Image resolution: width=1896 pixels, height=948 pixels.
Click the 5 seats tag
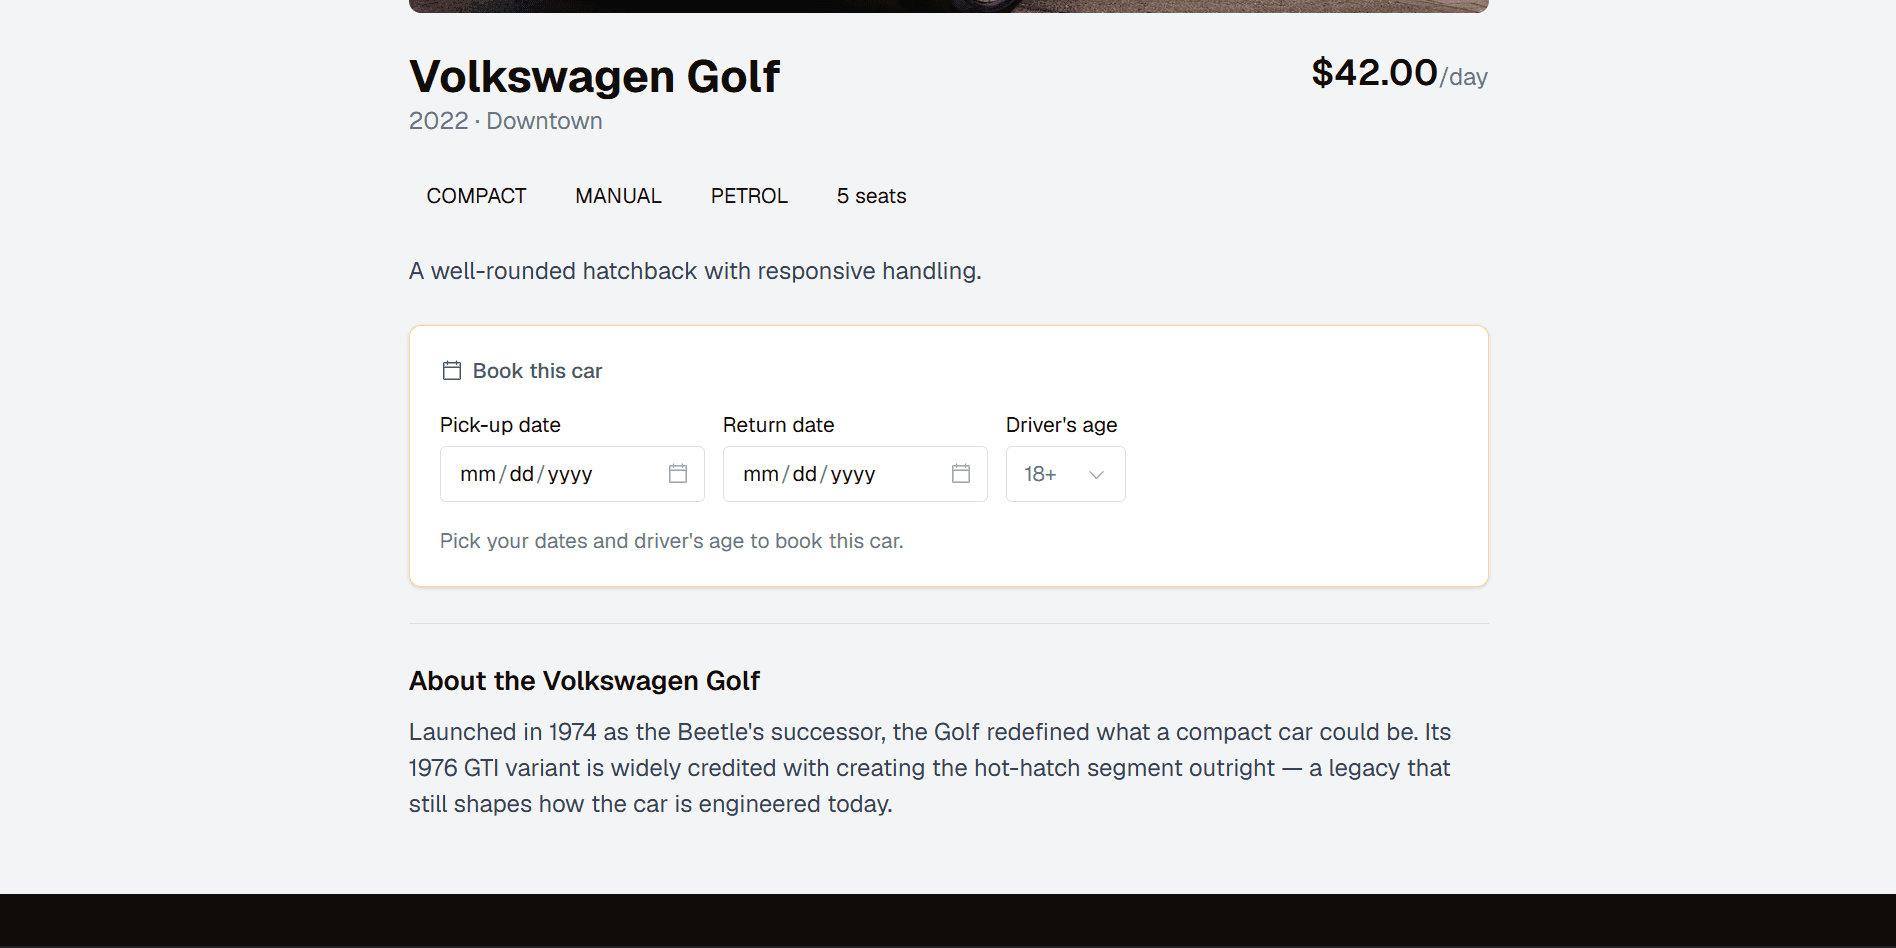871,196
